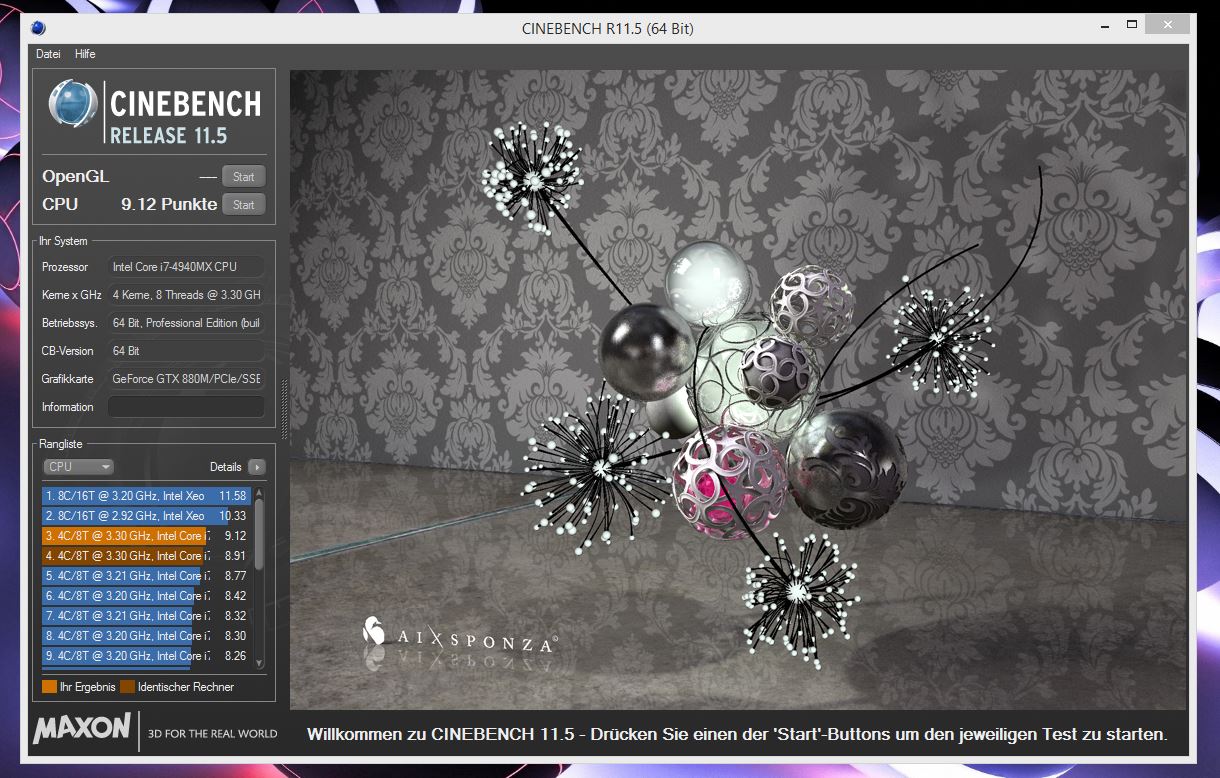1220x778 pixels.
Task: Select ranking entry 3 with 9.12 score
Action: click(x=145, y=536)
